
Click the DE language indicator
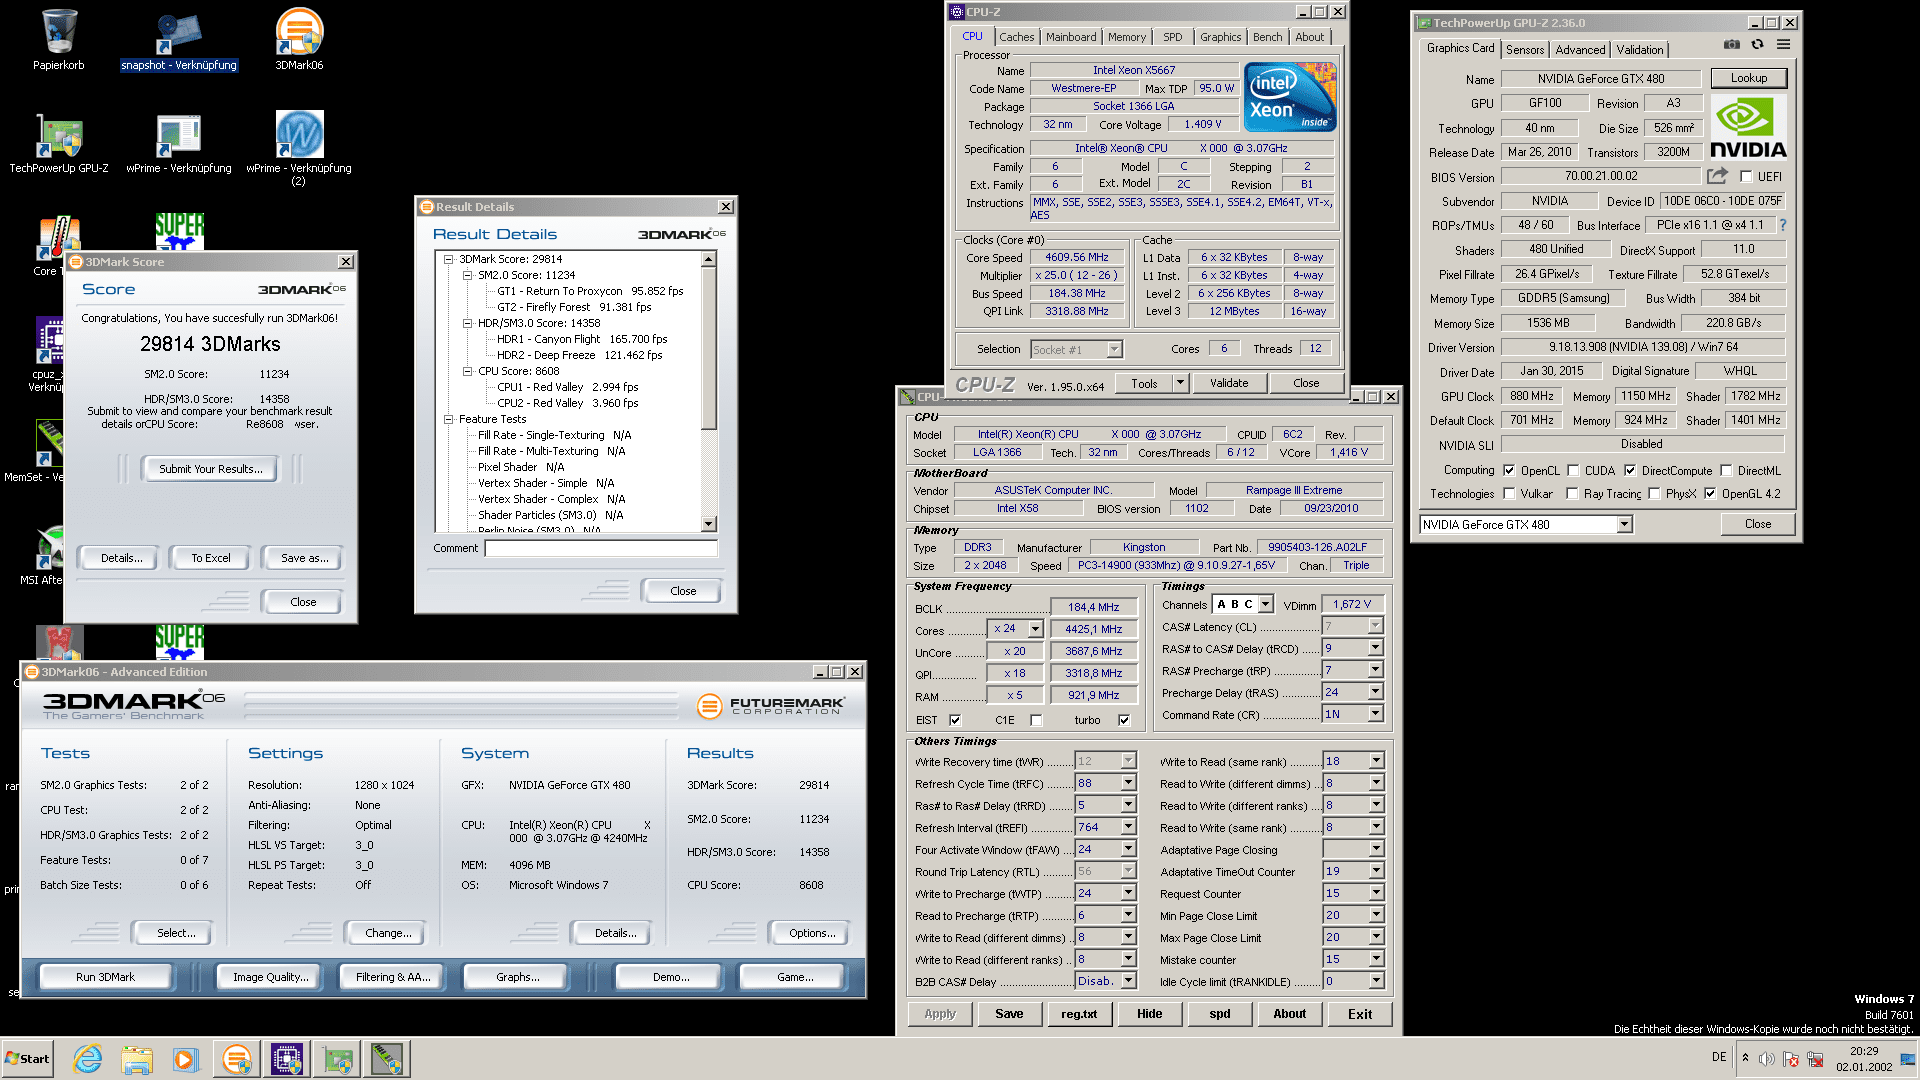pyautogui.click(x=1718, y=1057)
